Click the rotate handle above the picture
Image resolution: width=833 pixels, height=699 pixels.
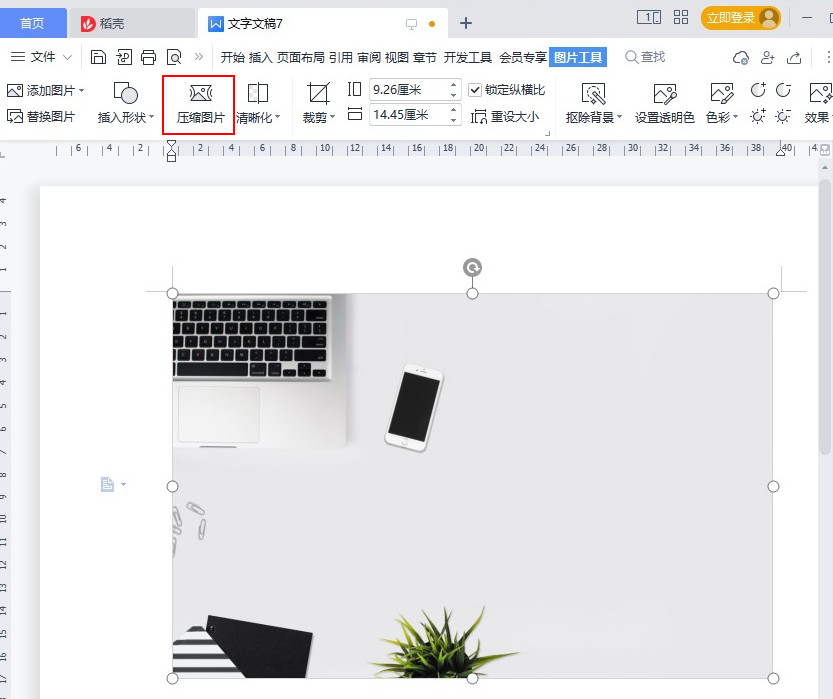click(x=472, y=267)
